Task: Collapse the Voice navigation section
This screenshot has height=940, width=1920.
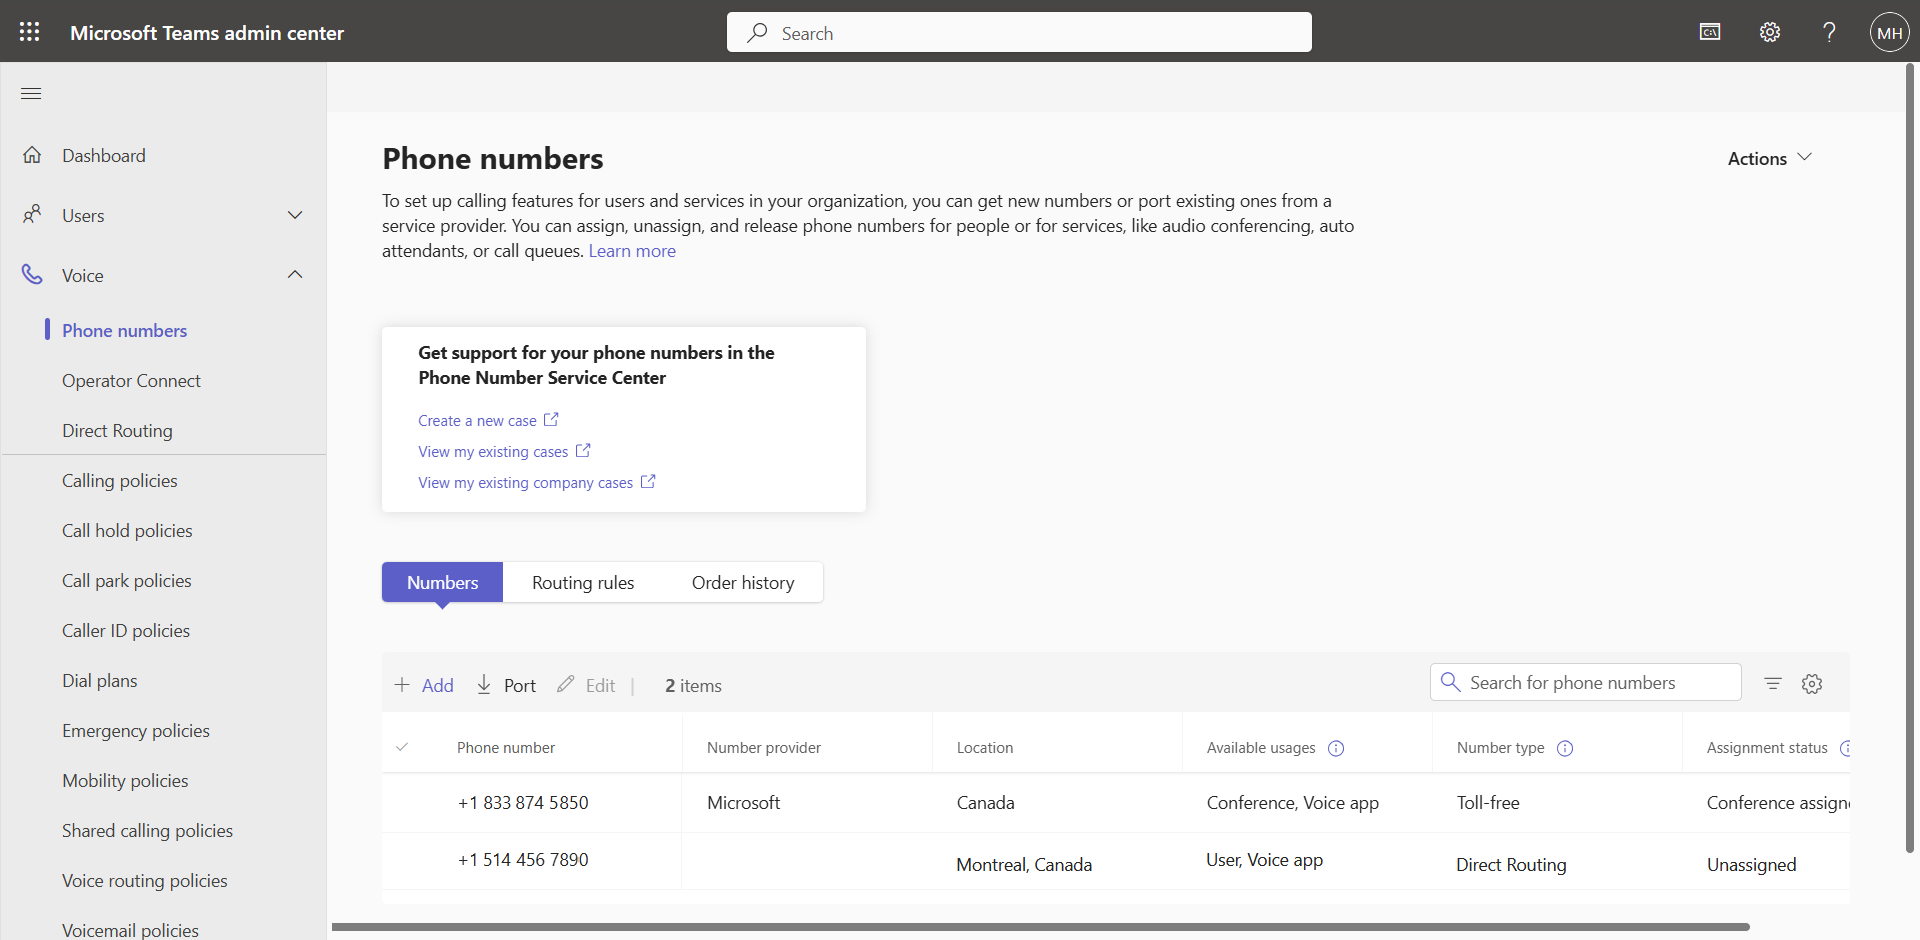Action: coord(295,275)
